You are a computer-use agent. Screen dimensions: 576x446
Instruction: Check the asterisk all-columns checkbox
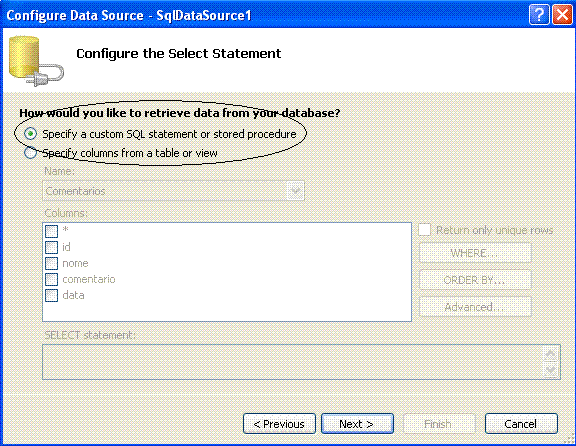coord(51,231)
